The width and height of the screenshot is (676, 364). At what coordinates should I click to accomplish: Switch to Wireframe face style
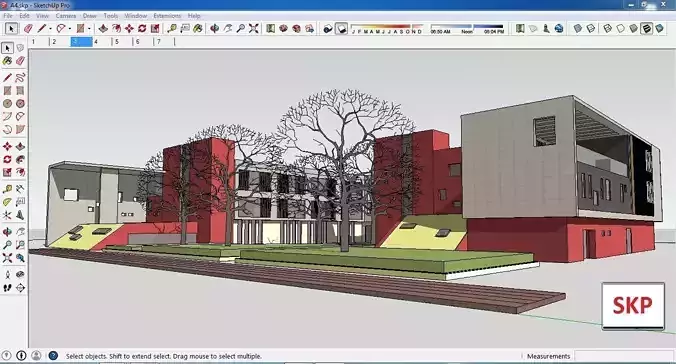coord(607,28)
